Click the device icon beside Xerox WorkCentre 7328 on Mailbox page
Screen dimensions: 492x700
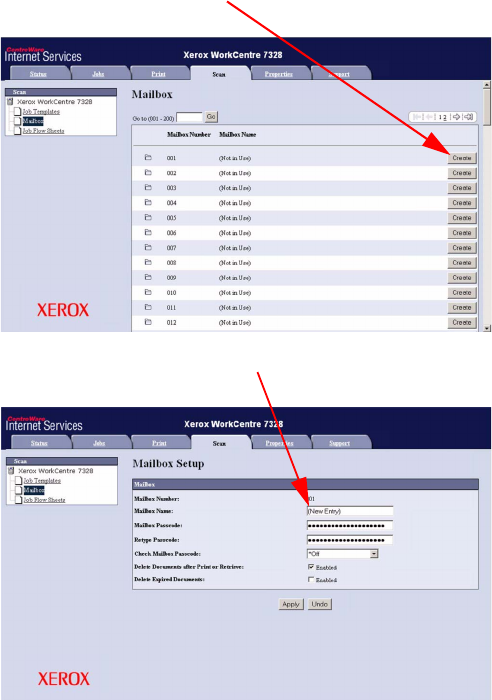[x=10, y=102]
